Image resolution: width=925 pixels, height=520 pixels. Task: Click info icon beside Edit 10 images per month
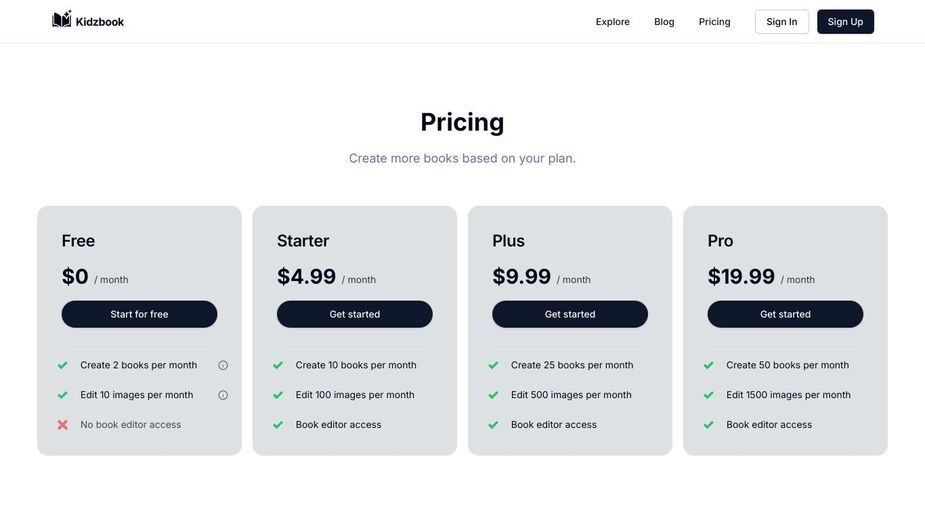223,395
